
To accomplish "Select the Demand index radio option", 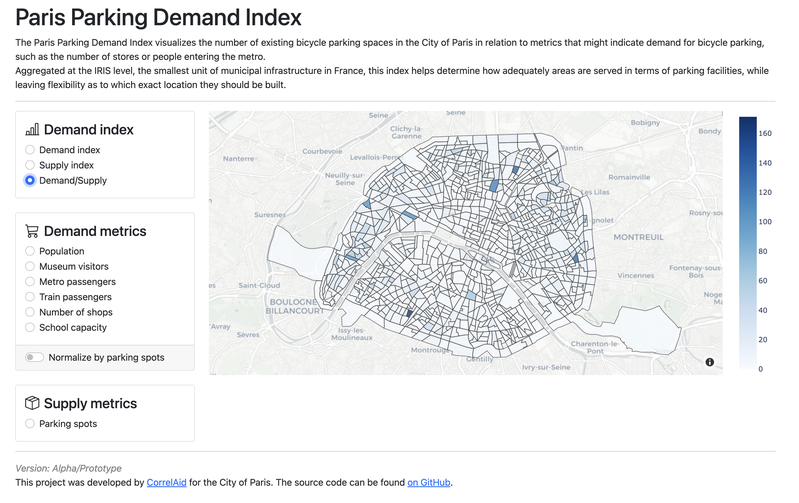I will point(30,150).
